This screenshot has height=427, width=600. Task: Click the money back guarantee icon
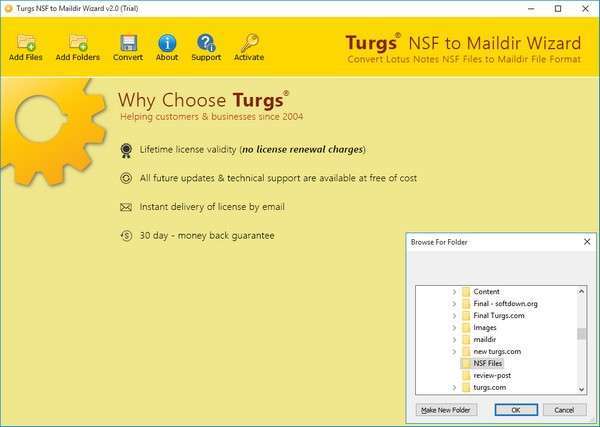coord(126,236)
